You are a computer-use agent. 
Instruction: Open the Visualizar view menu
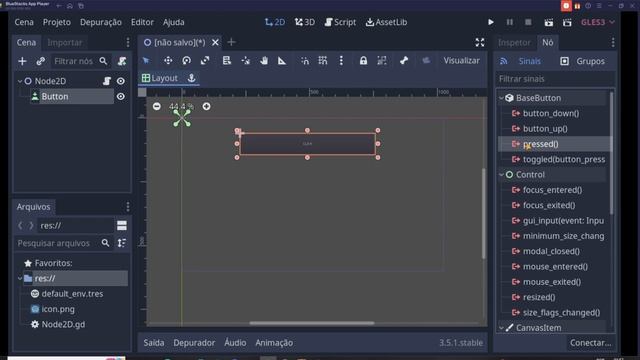click(462, 61)
